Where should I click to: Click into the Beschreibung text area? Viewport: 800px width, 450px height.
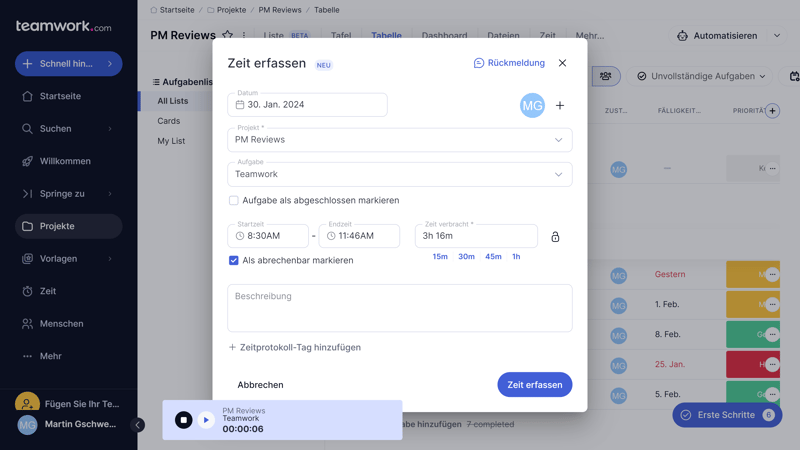[x=399, y=308]
